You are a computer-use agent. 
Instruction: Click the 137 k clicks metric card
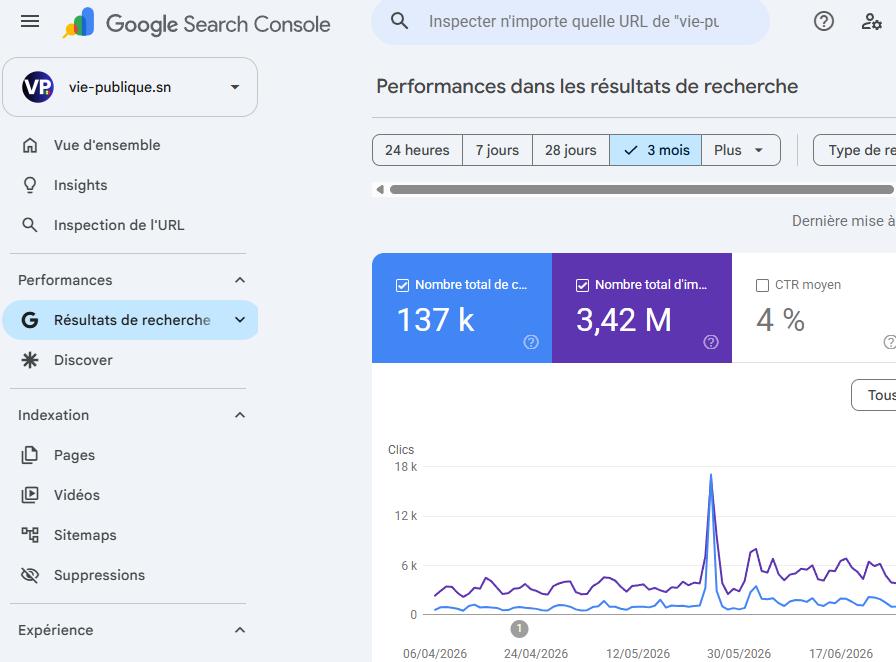[462, 308]
